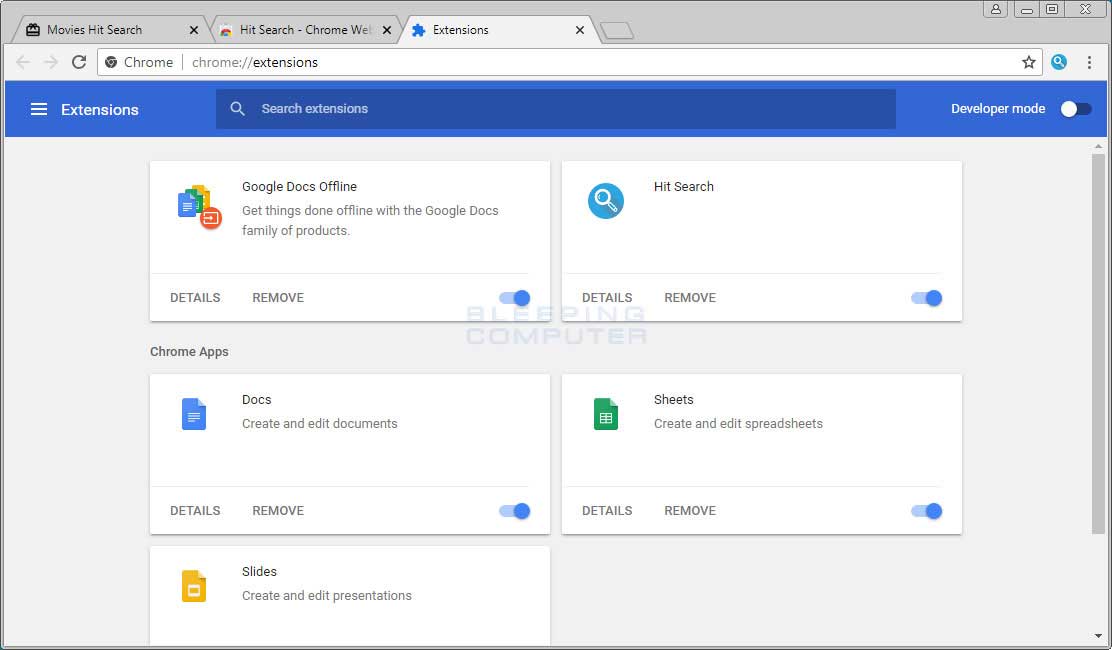
Task: Remove the Google Docs Offline extension
Action: (278, 298)
